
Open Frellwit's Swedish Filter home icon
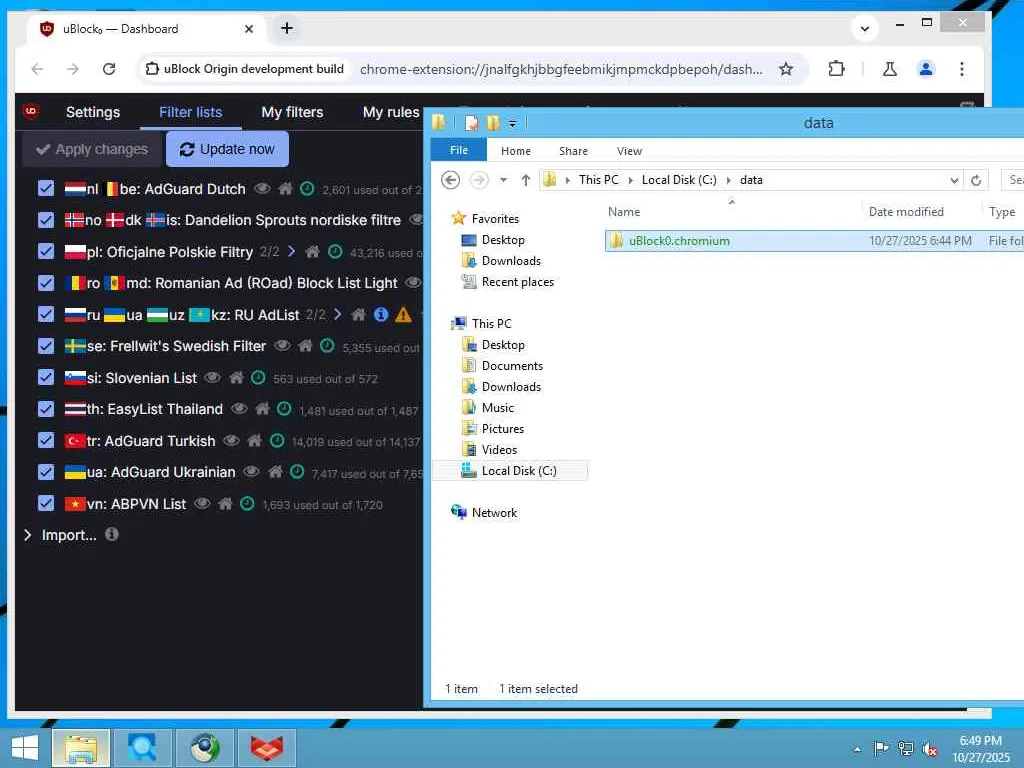pos(306,345)
